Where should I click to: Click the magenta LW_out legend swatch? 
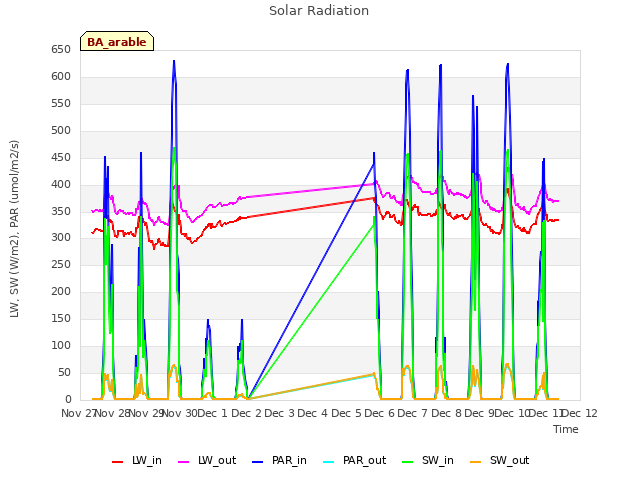point(184,462)
